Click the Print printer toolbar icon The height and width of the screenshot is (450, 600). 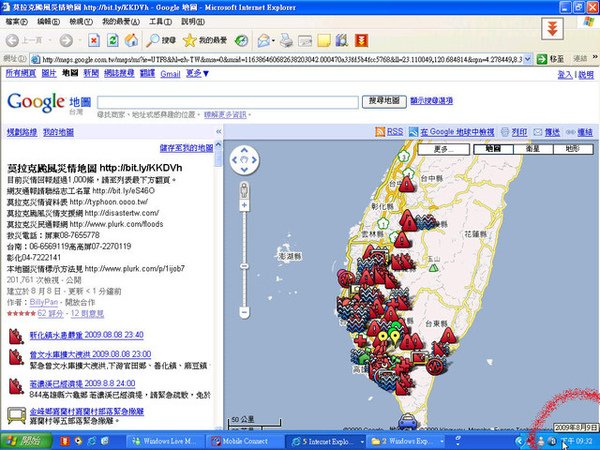[x=286, y=40]
